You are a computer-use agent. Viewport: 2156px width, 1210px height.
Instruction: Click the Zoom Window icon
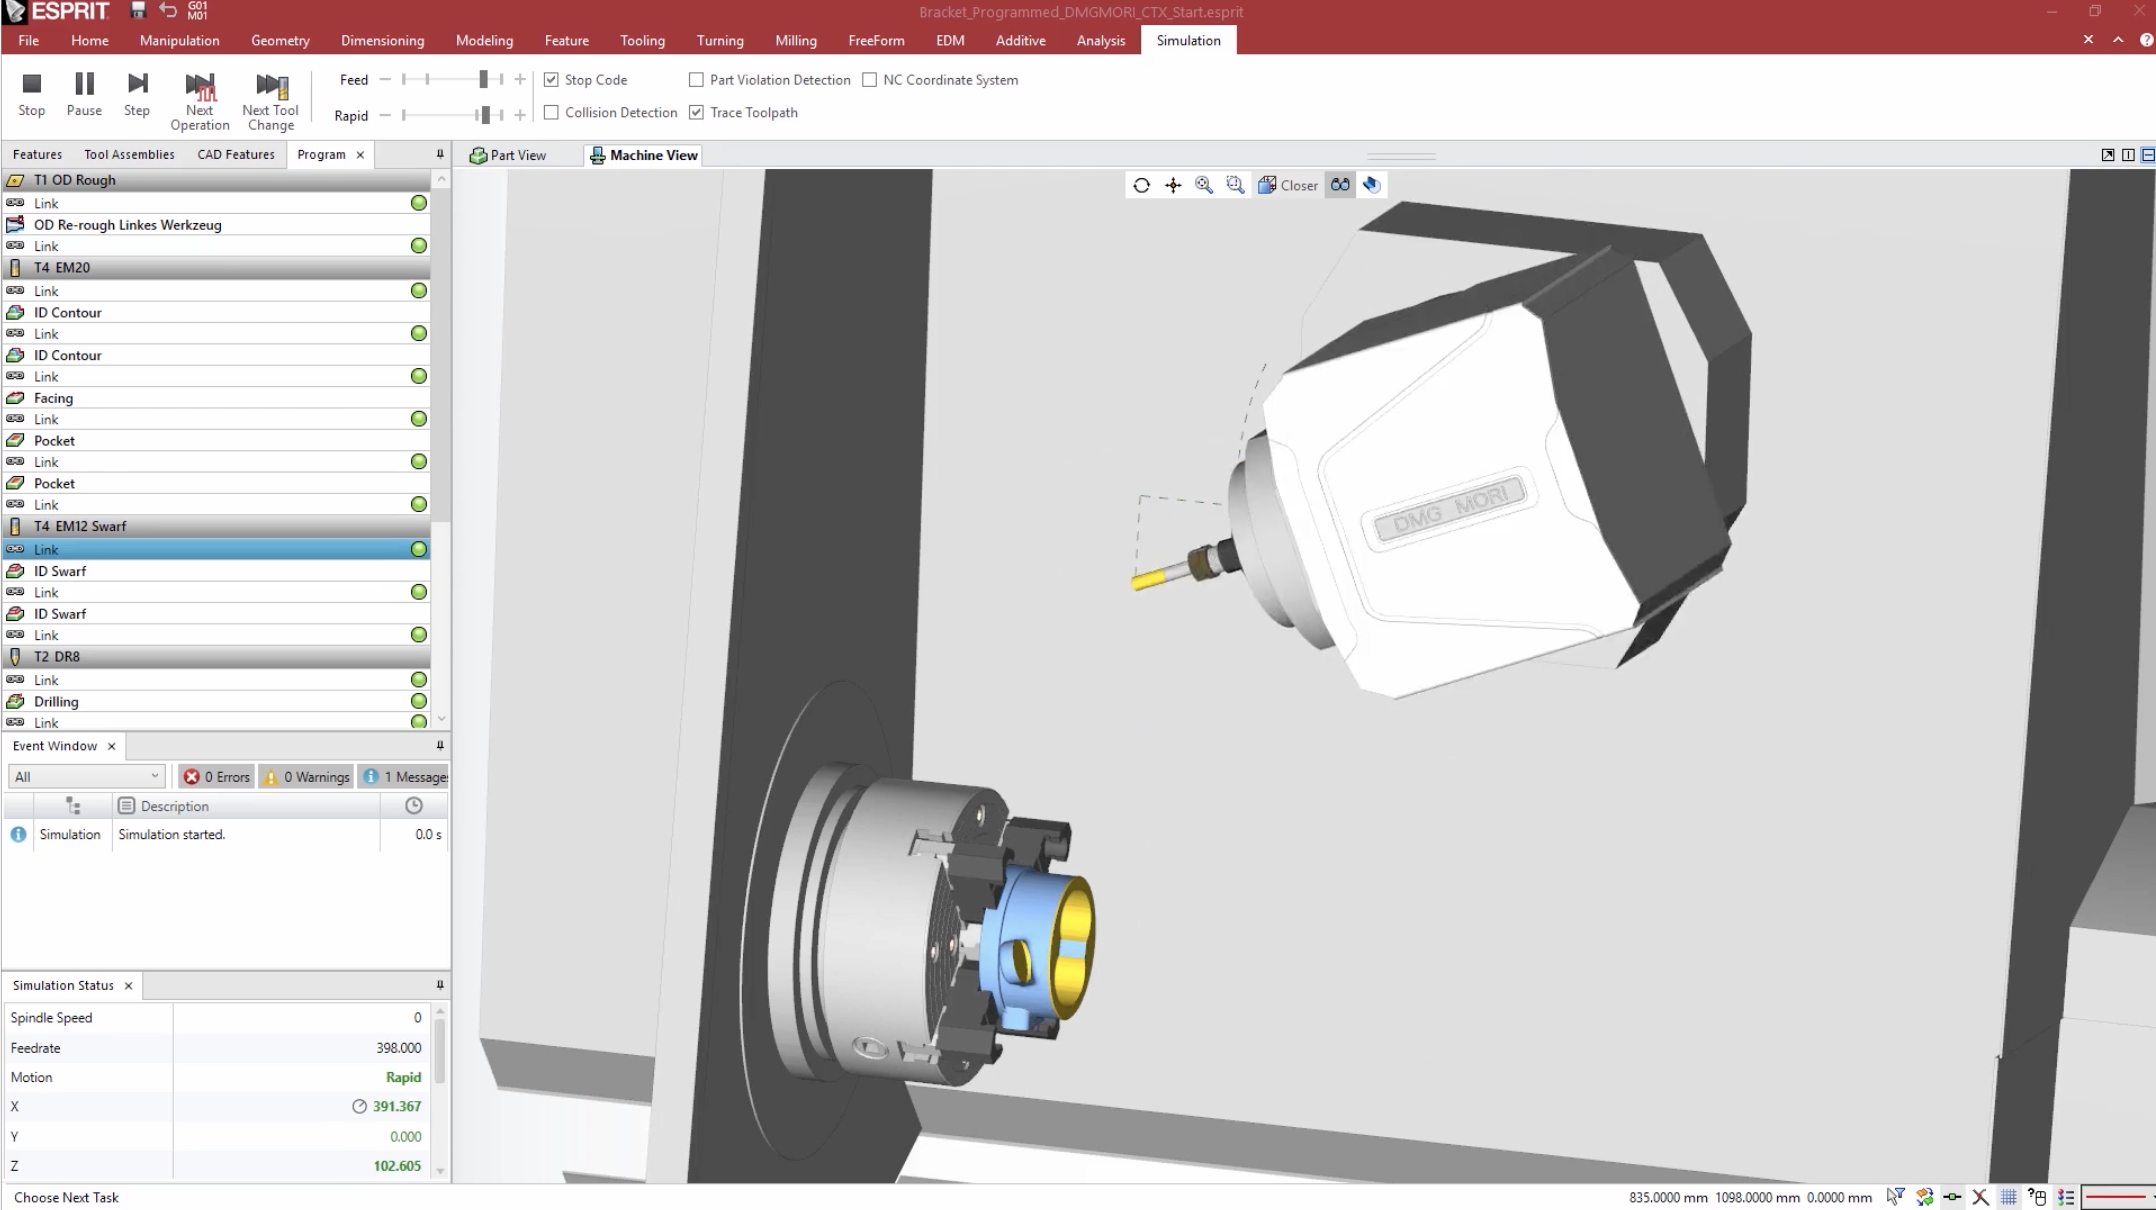[1235, 185]
